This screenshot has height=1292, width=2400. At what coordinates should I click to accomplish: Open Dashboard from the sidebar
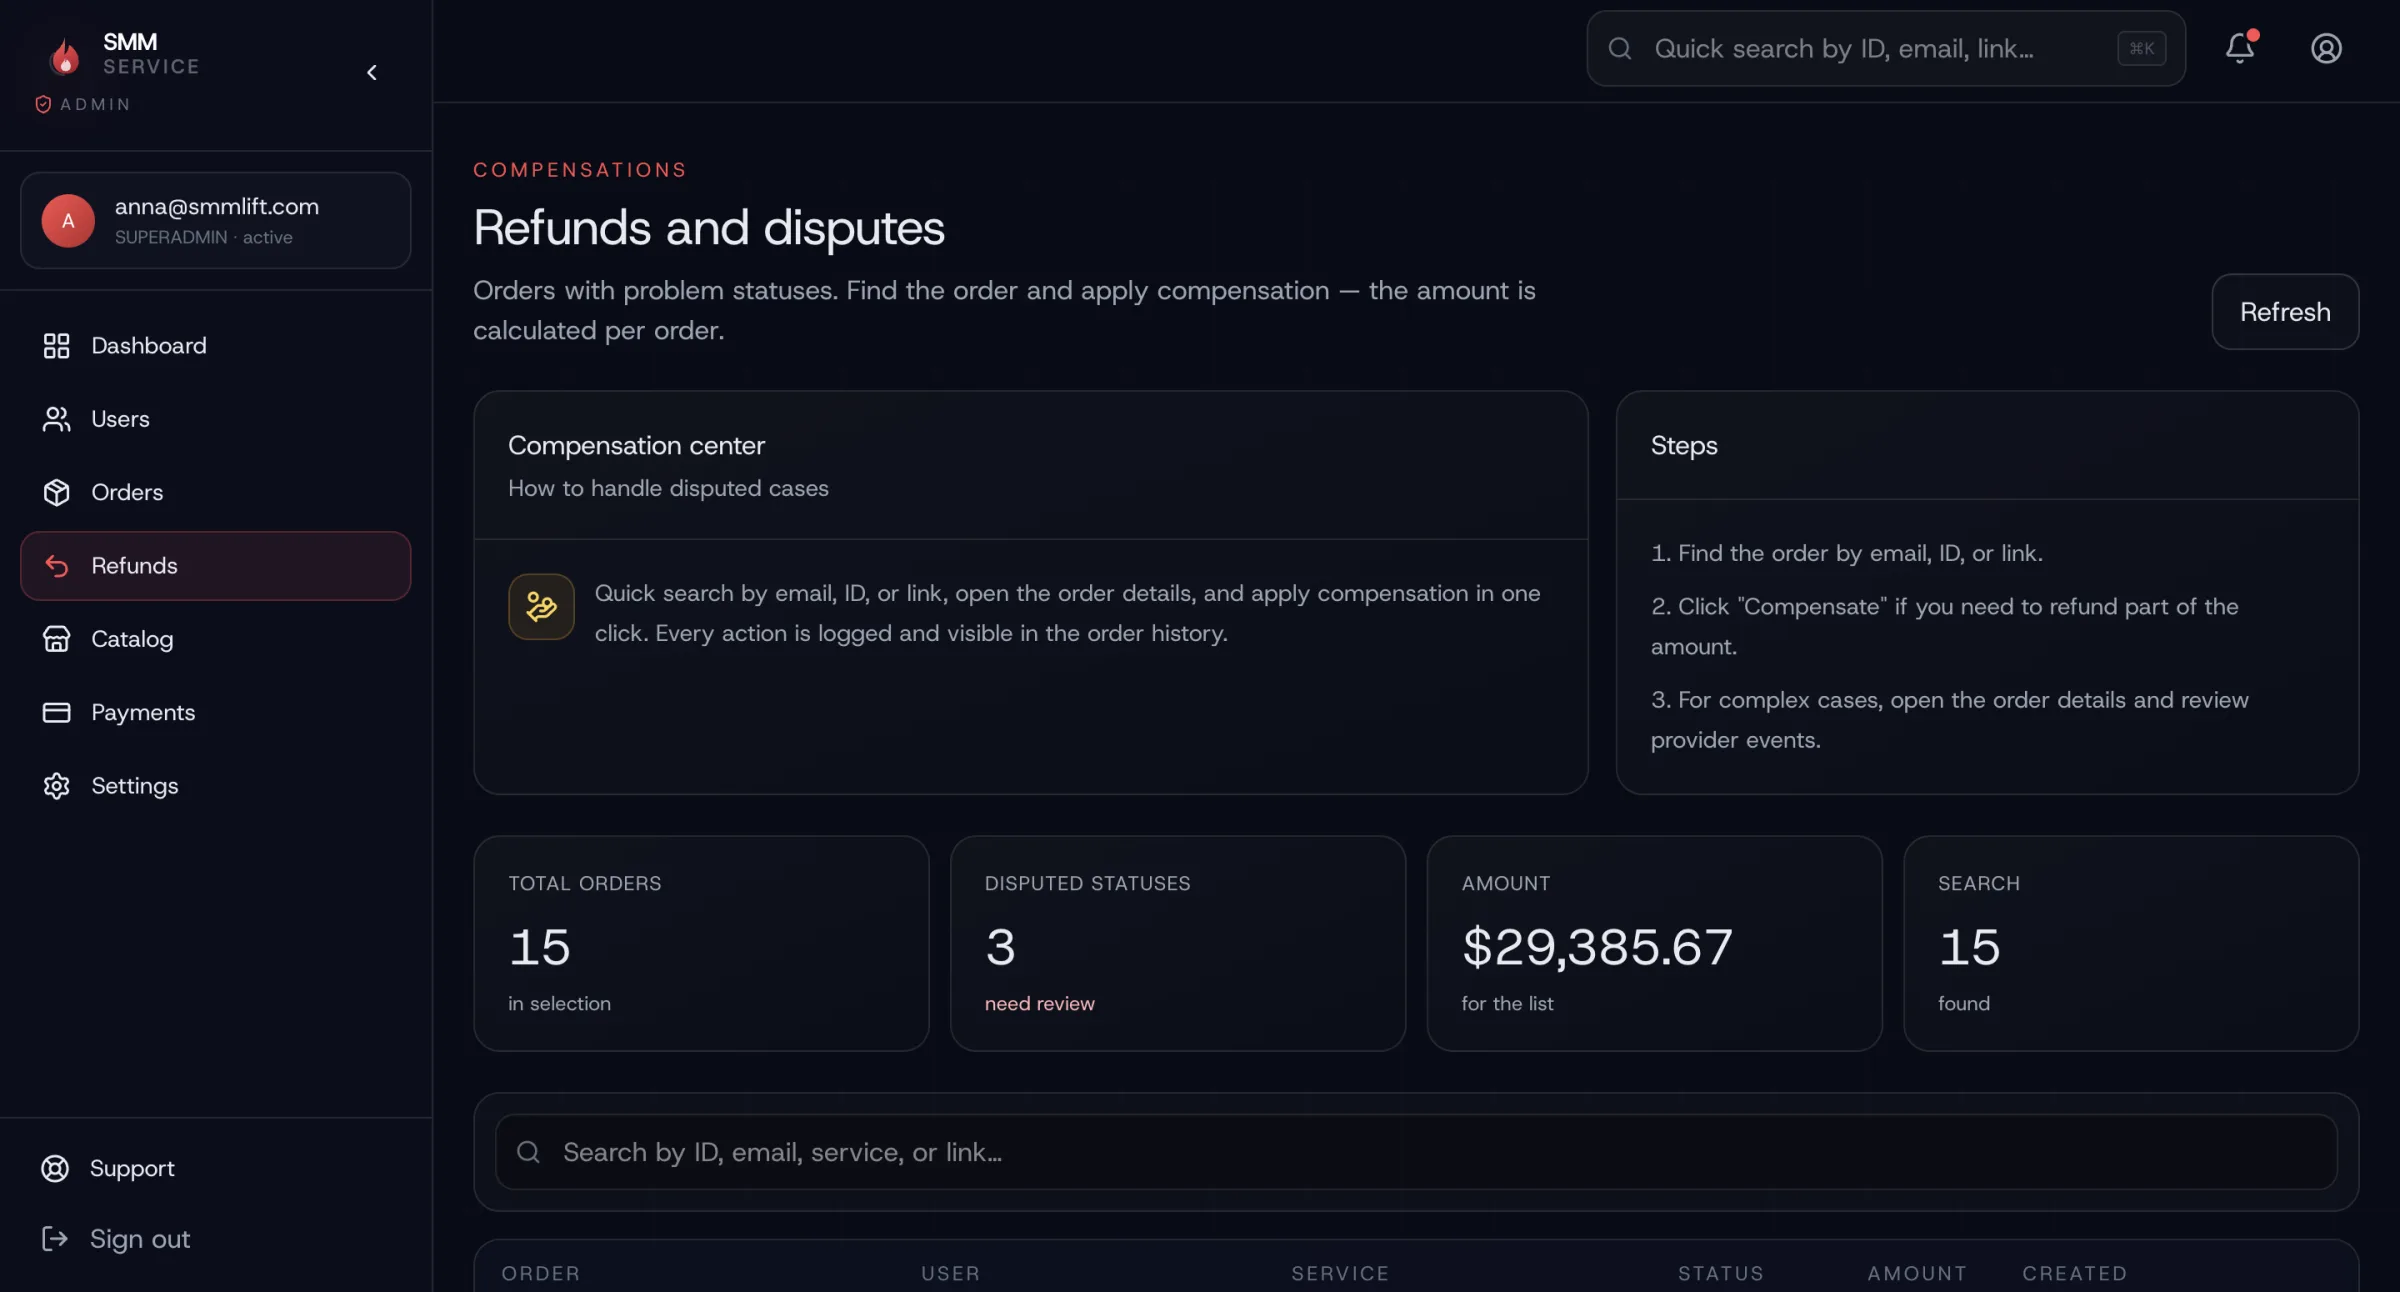click(148, 346)
